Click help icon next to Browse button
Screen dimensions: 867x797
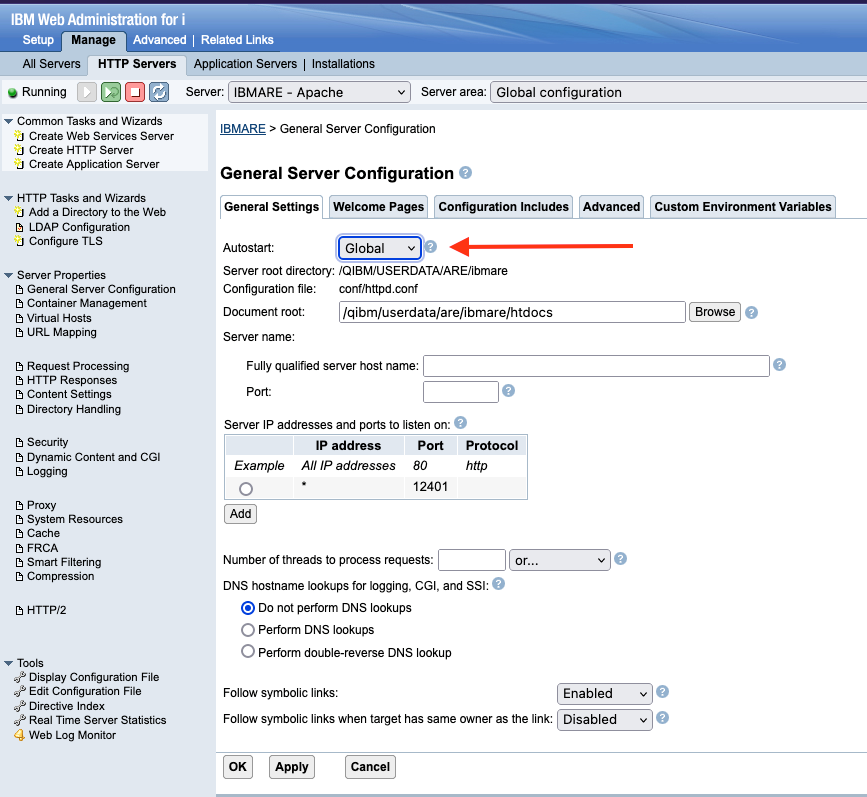(751, 312)
